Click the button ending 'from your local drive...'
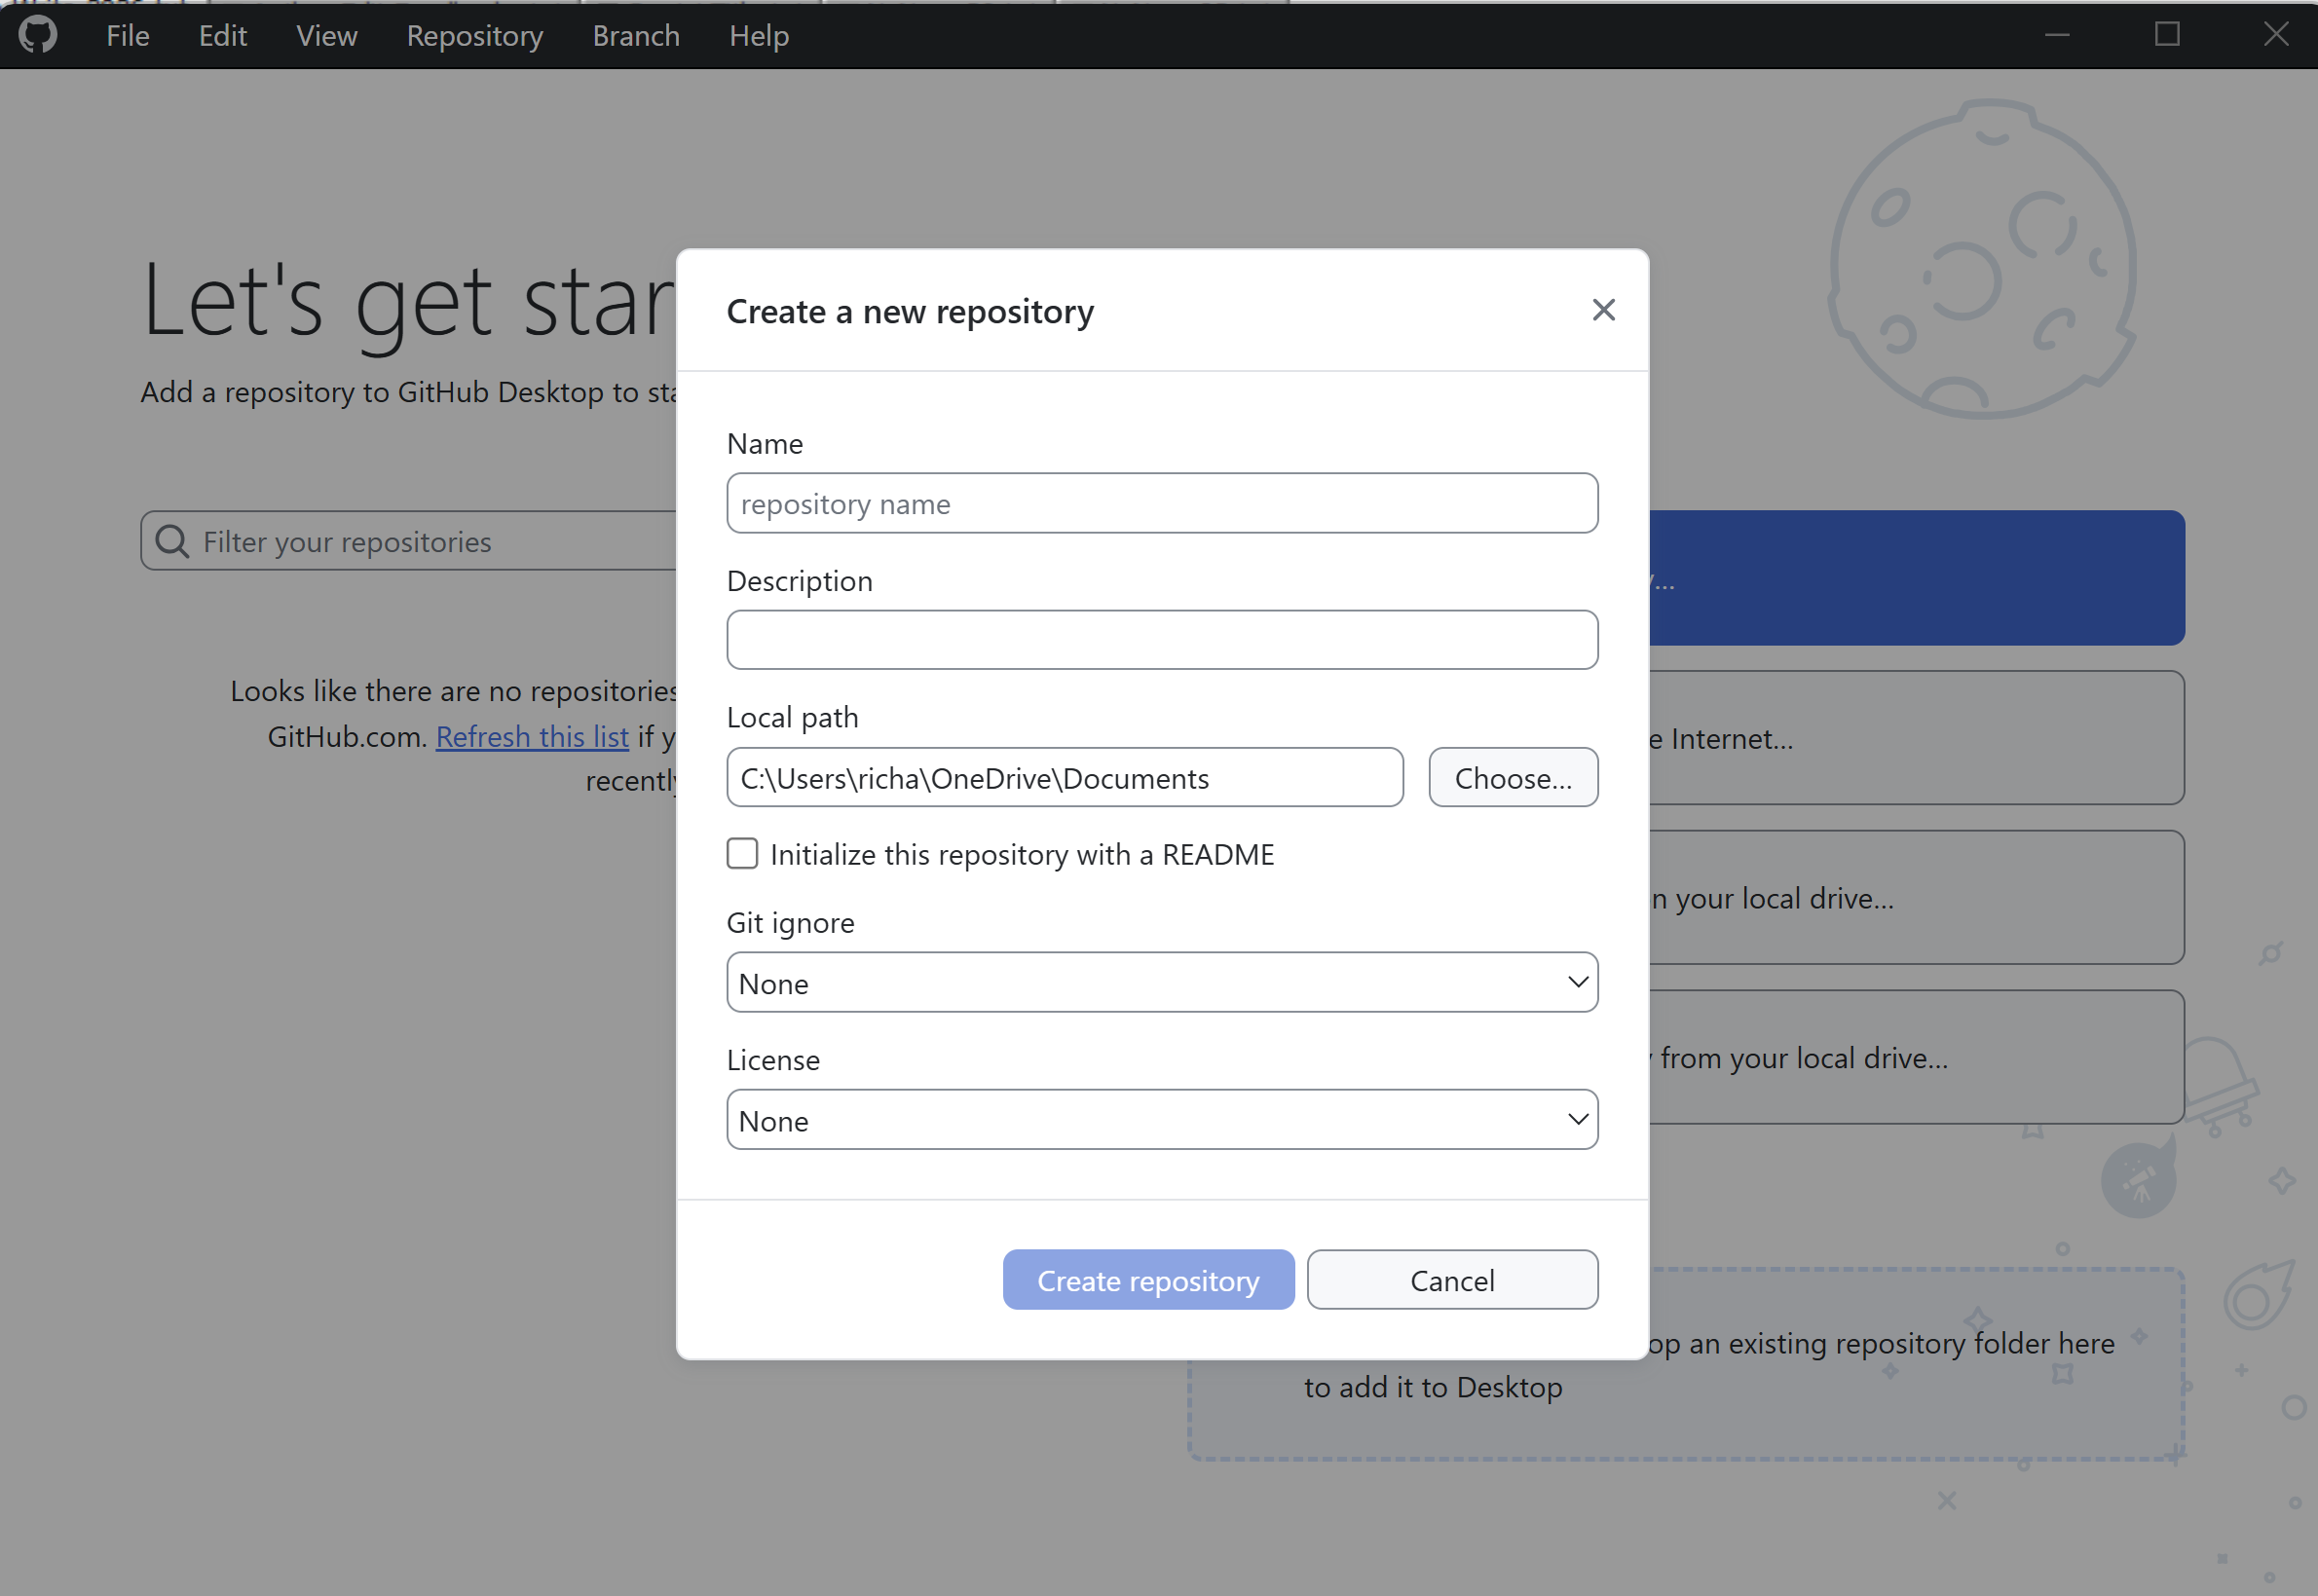Image resolution: width=2318 pixels, height=1596 pixels. point(1916,1057)
